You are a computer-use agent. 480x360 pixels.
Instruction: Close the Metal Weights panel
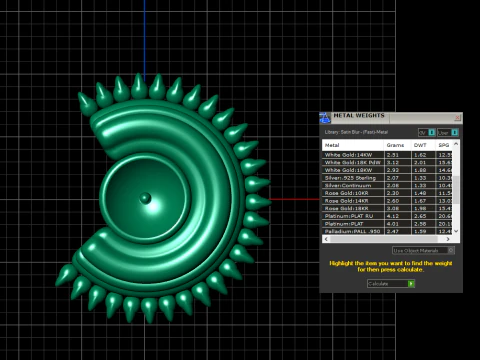click(457, 117)
